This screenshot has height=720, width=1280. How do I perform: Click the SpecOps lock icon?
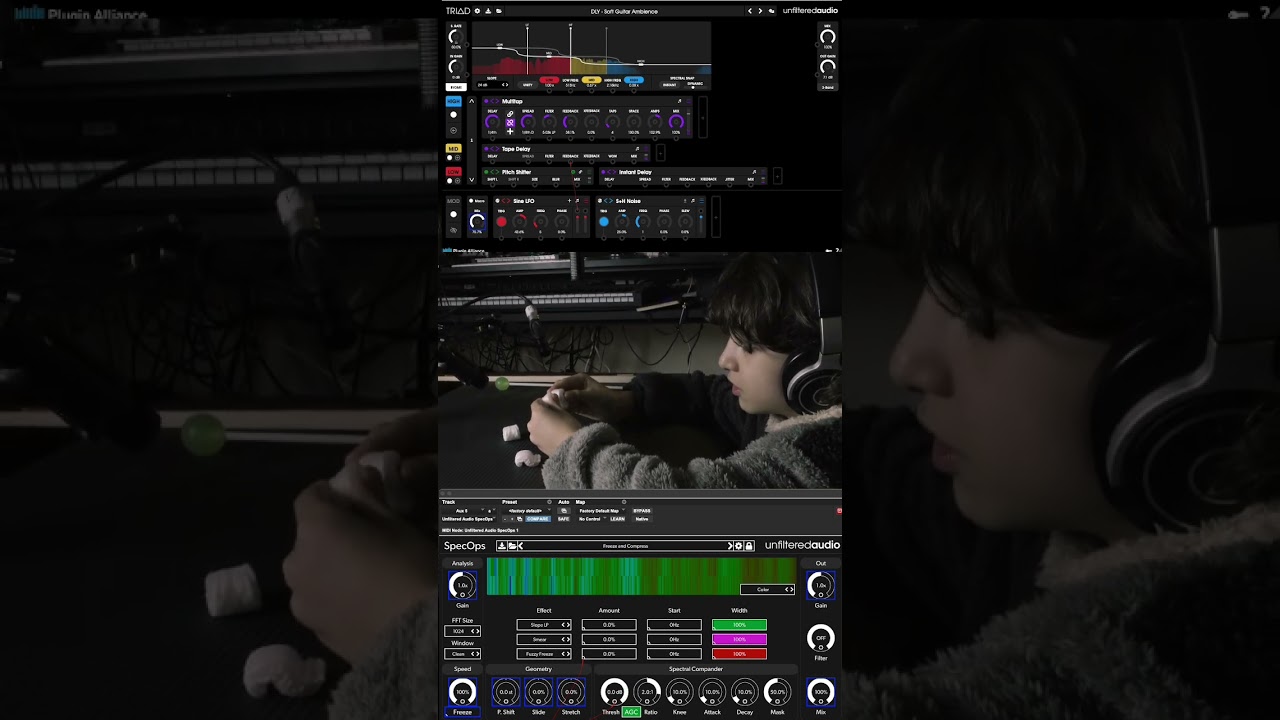pyautogui.click(x=749, y=546)
